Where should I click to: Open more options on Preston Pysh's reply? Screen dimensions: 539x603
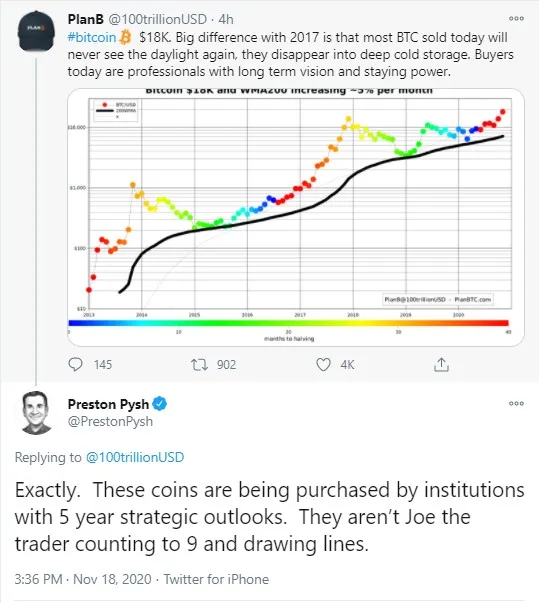coord(516,403)
